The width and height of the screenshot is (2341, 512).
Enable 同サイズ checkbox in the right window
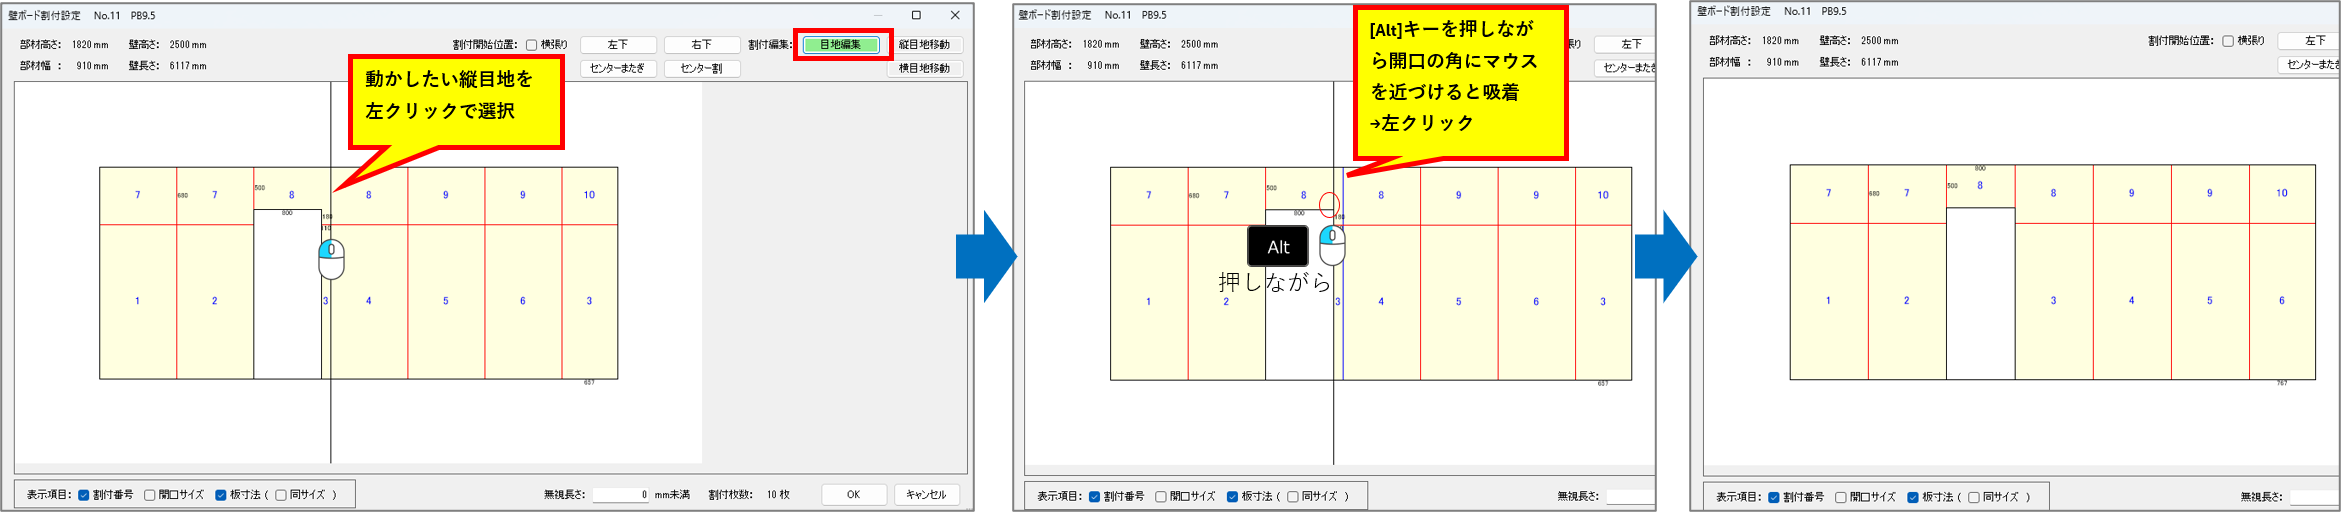[x=1974, y=497]
